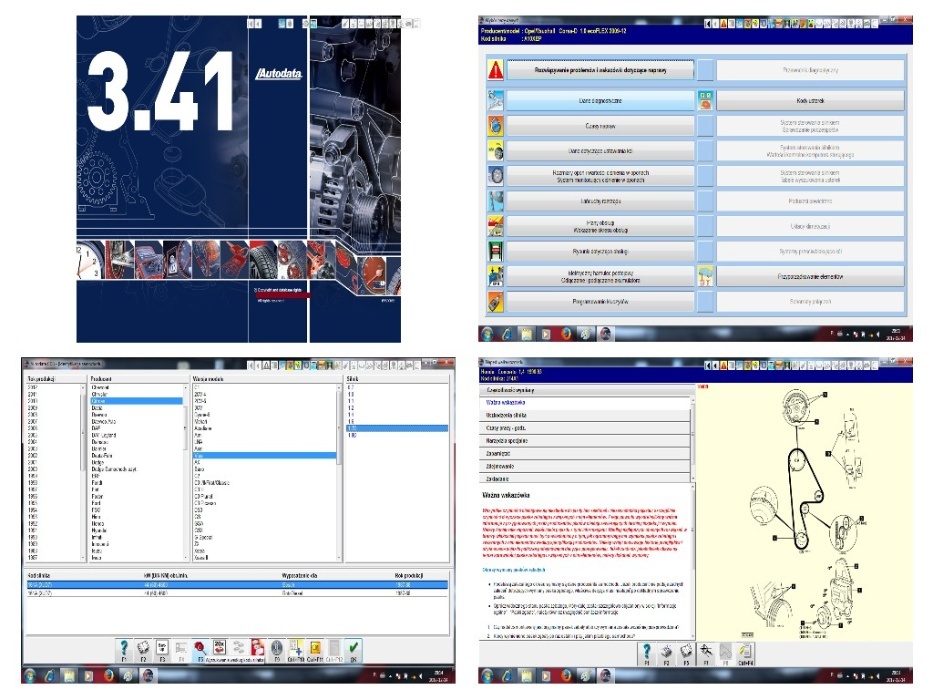Screen dimensions: 933x700
Task: Select Zdejmowanie section in Honda window
Action: 584,466
